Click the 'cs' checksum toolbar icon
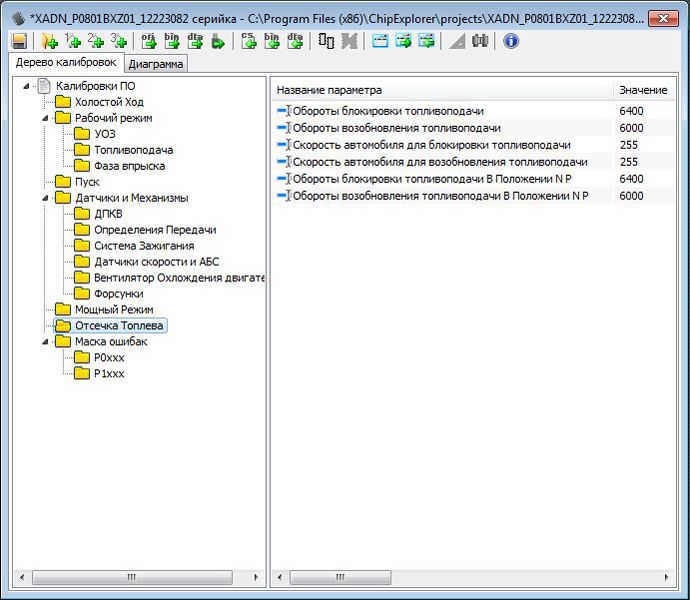This screenshot has height=600, width=690. pyautogui.click(x=247, y=41)
